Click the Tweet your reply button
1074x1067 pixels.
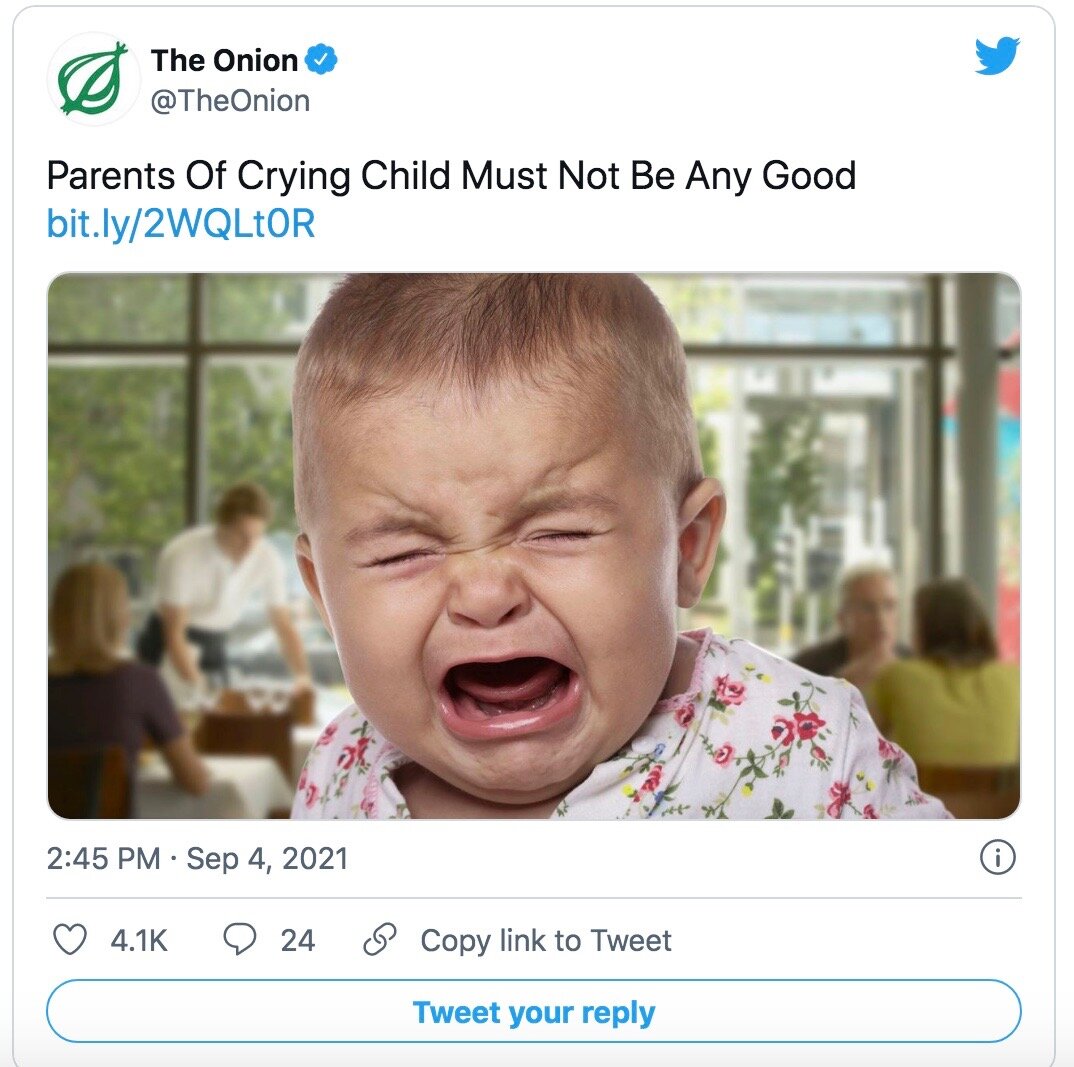pyautogui.click(x=534, y=1012)
